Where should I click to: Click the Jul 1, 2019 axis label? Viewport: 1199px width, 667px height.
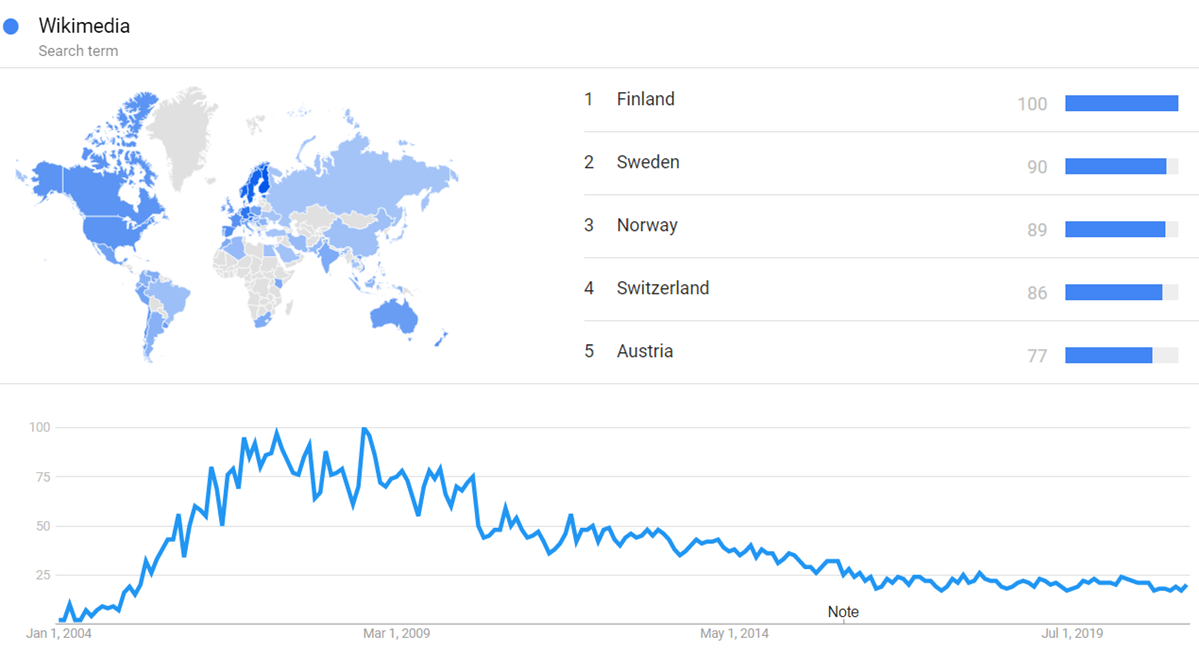click(x=1072, y=633)
